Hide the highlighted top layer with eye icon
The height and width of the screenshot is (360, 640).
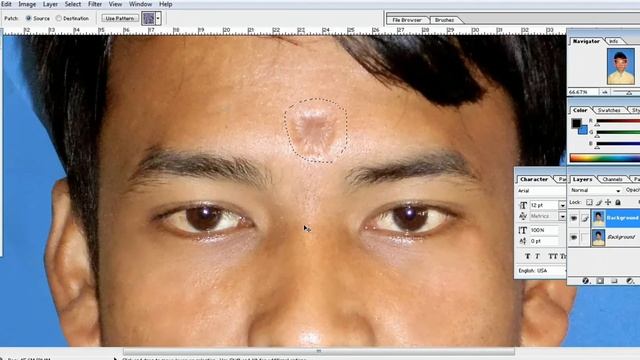[574, 218]
